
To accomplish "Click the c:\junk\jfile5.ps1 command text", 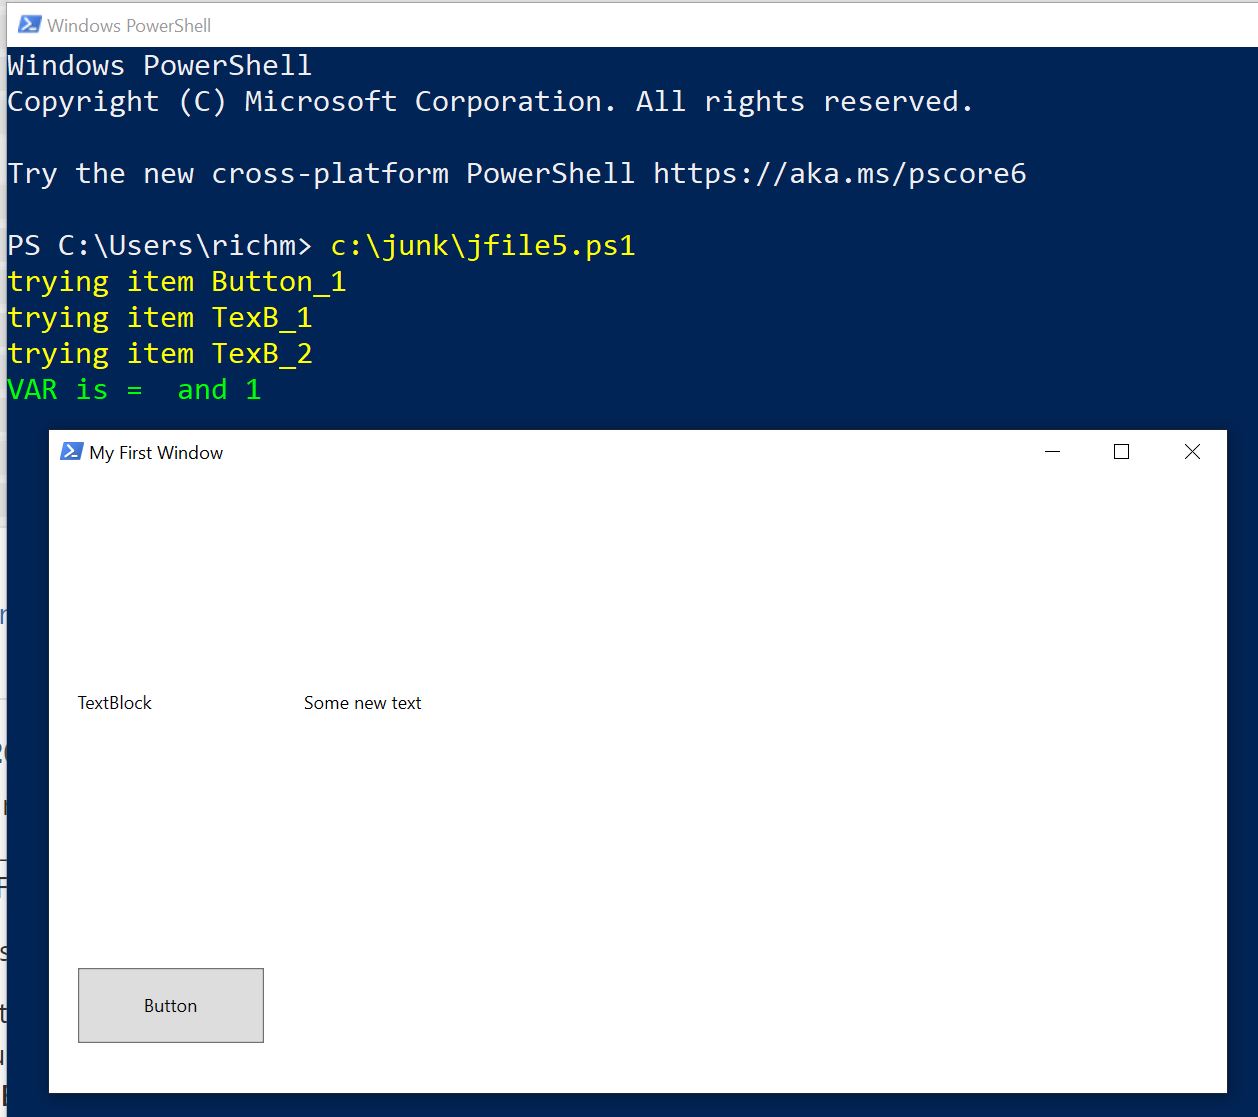I will point(483,246).
